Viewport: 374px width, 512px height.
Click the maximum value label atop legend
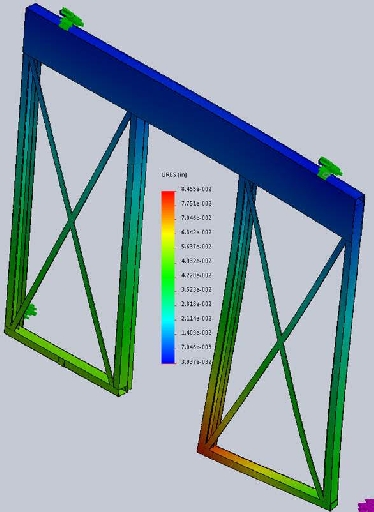point(196,189)
